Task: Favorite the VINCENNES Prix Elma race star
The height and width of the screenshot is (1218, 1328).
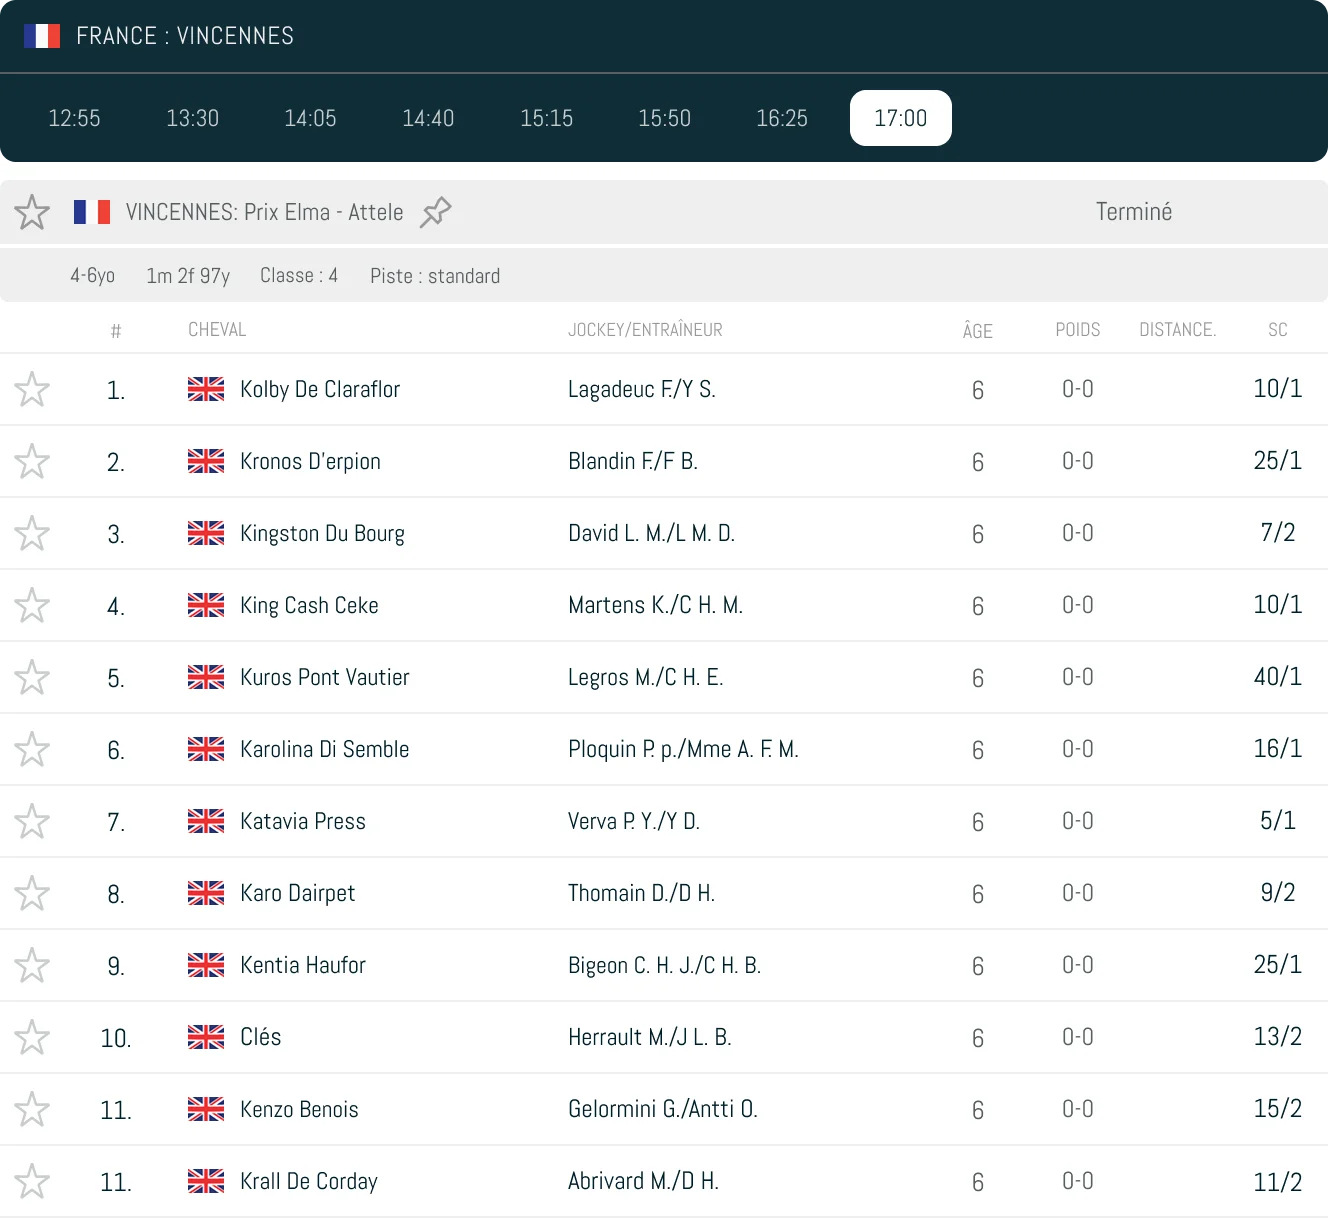Action: point(32,212)
